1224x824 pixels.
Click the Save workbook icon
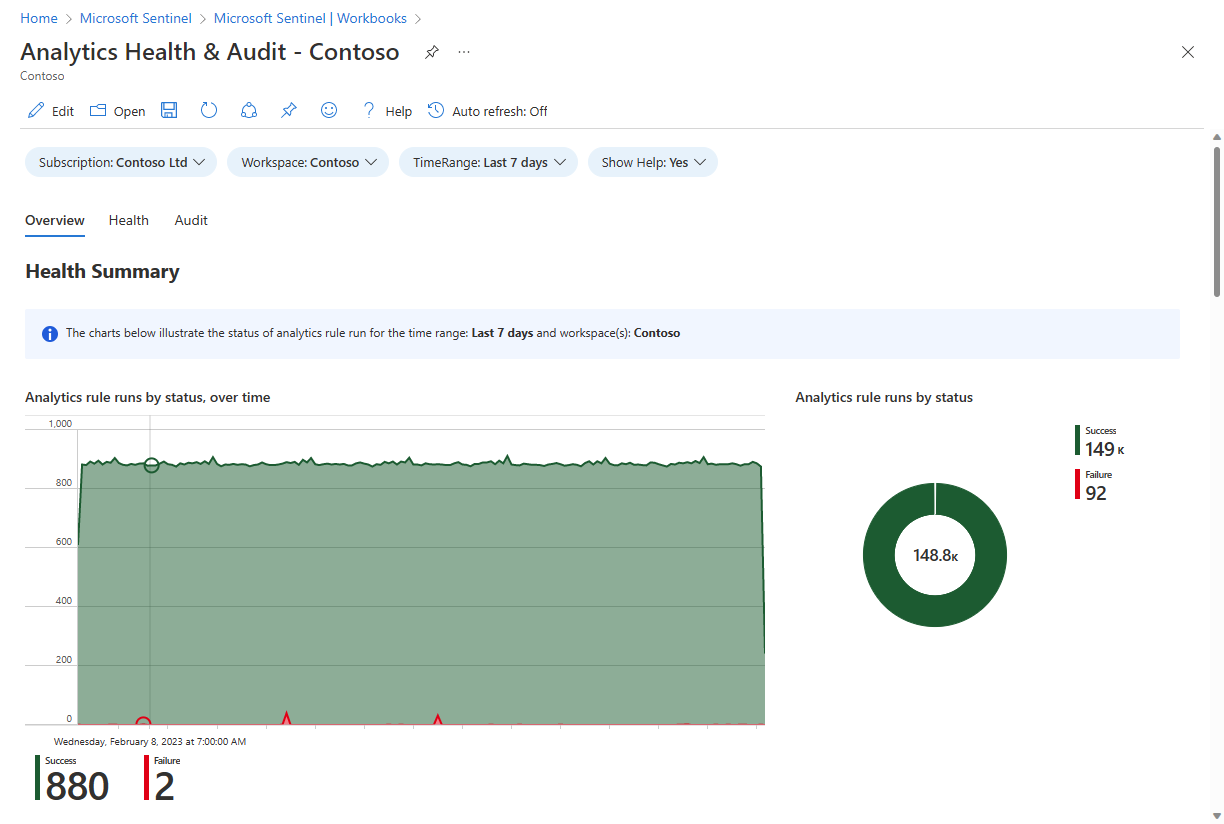168,110
